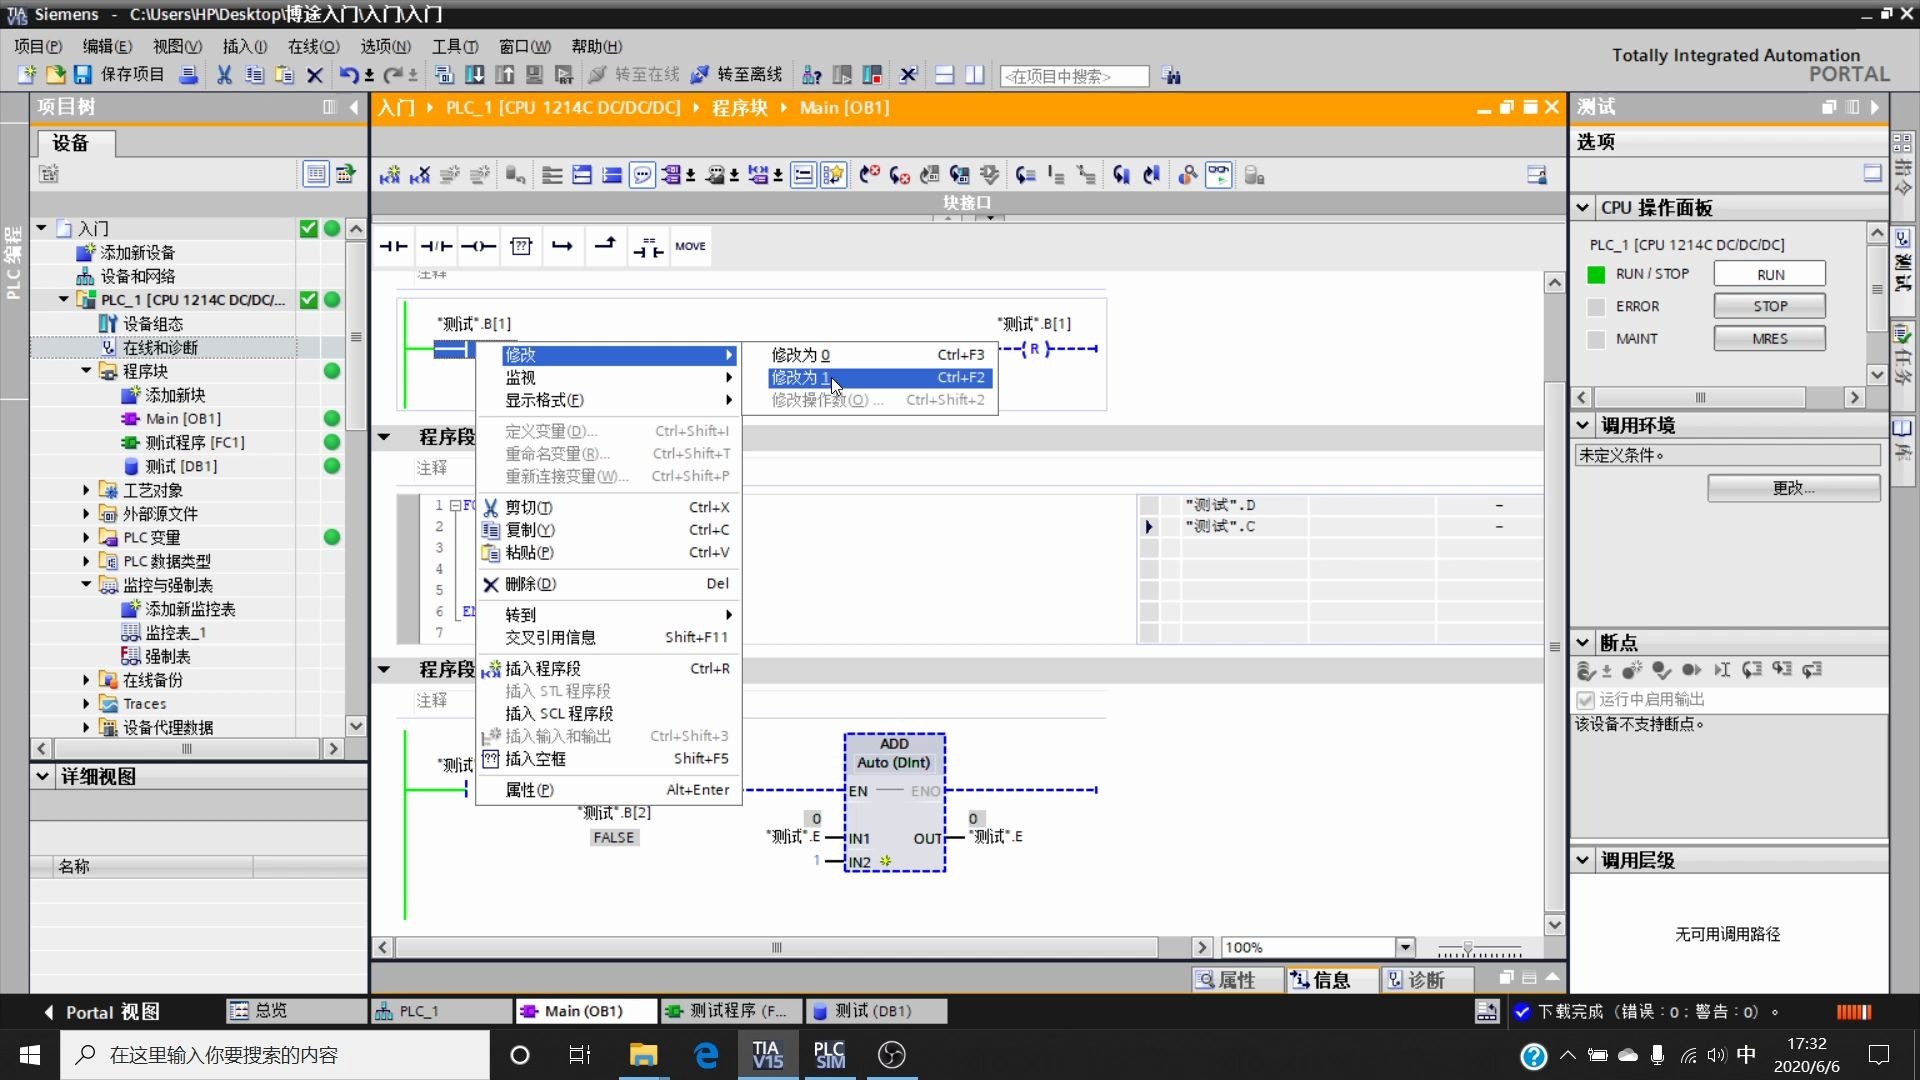Insert a normally closed contact
Image resolution: width=1920 pixels, height=1080 pixels.
pos(436,246)
